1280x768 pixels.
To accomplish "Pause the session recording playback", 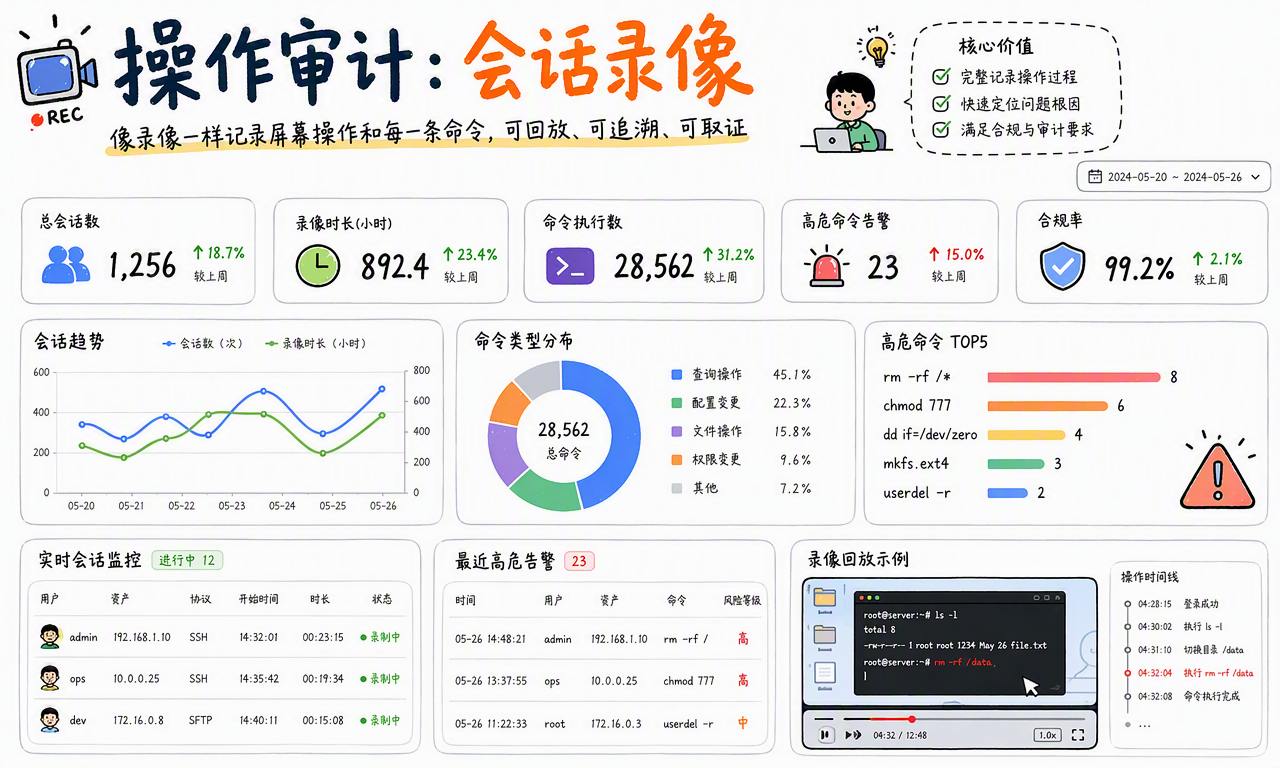I will [825, 735].
